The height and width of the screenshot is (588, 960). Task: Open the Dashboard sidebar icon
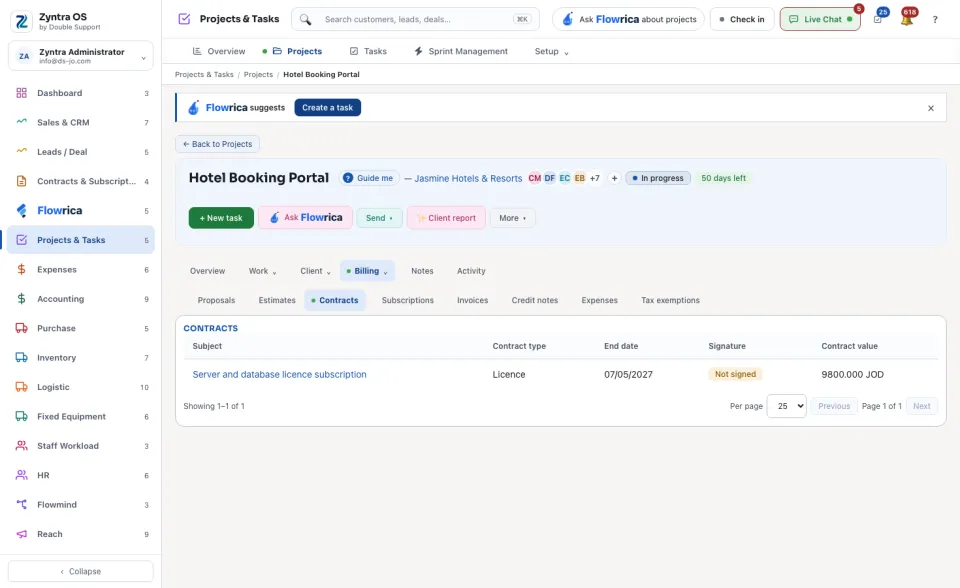[21, 93]
